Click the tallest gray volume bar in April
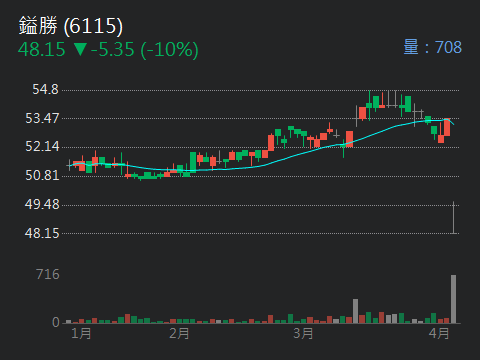This screenshot has width=480, height=360. click(x=453, y=299)
